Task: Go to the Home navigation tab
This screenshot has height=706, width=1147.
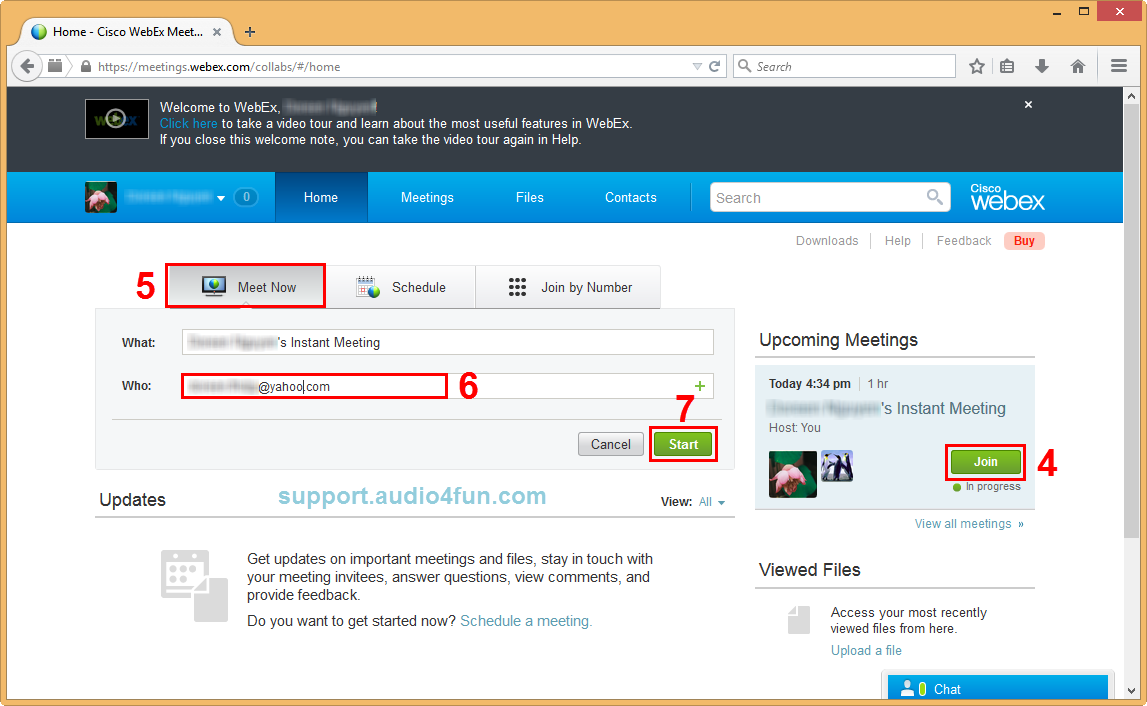Action: [321, 198]
